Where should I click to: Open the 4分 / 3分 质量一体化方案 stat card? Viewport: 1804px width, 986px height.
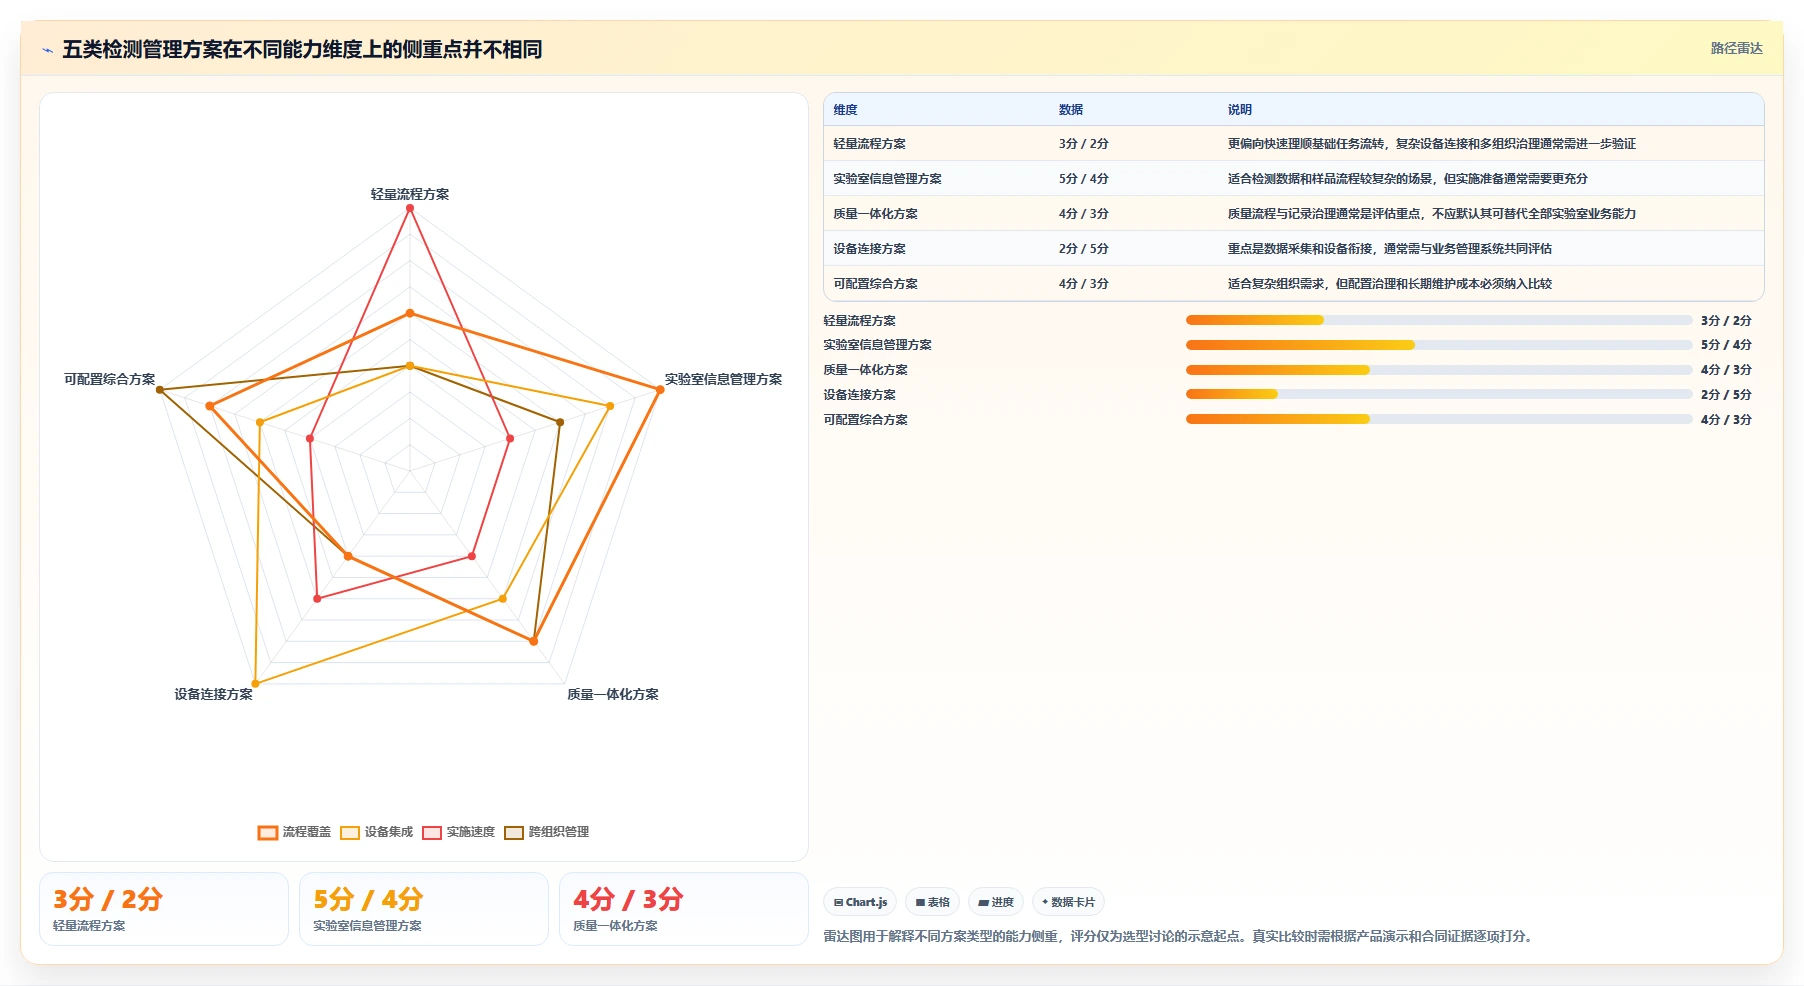pyautogui.click(x=684, y=909)
